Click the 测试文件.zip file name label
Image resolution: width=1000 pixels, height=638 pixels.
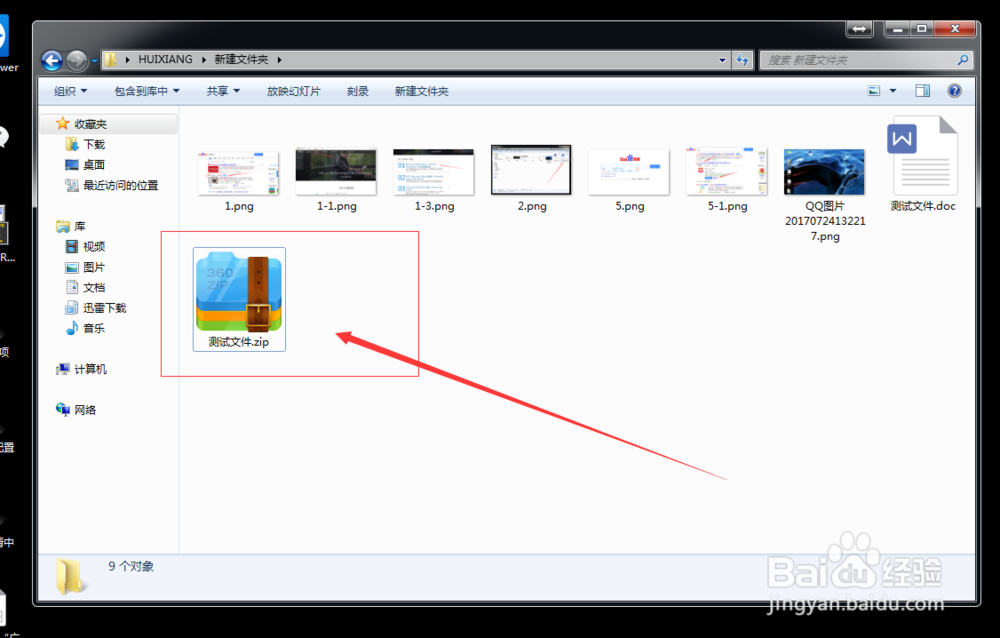(x=239, y=342)
